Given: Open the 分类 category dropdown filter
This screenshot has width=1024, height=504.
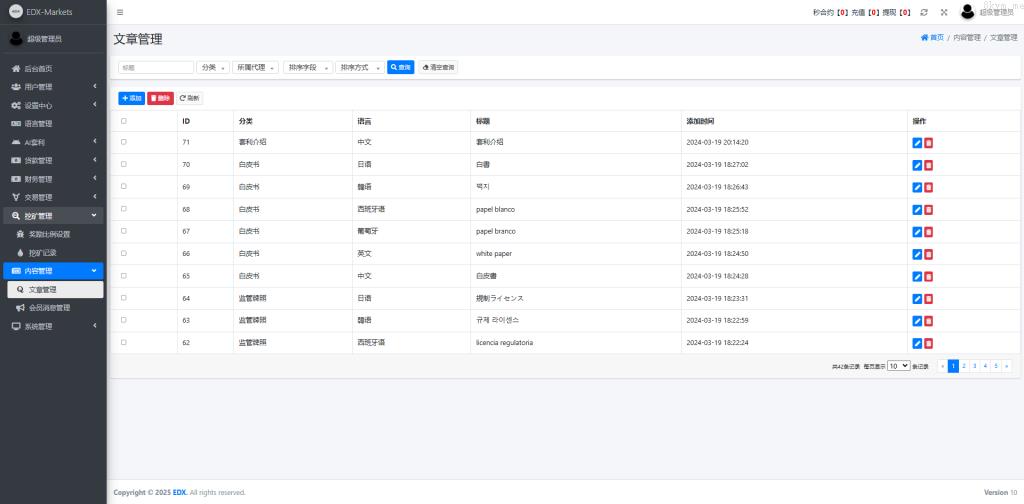Looking at the screenshot, I should [x=213, y=67].
